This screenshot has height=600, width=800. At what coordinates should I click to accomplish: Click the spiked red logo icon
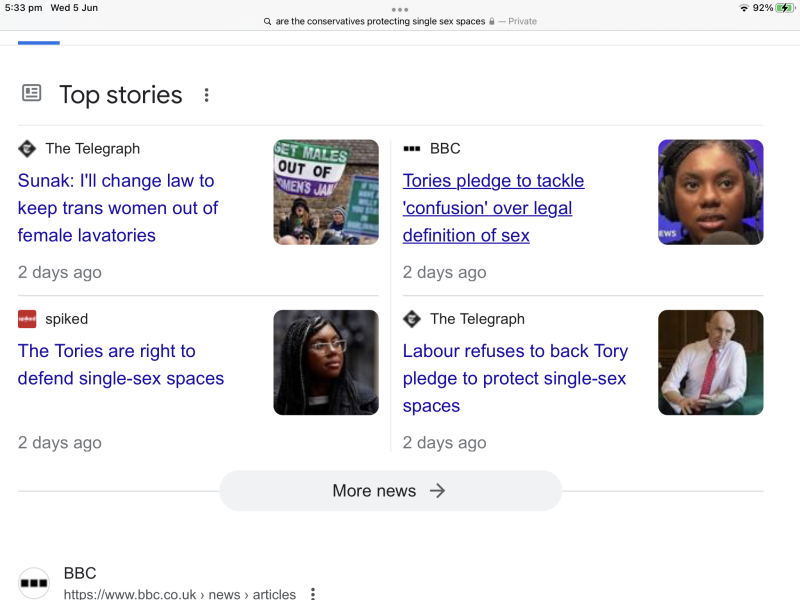point(27,319)
